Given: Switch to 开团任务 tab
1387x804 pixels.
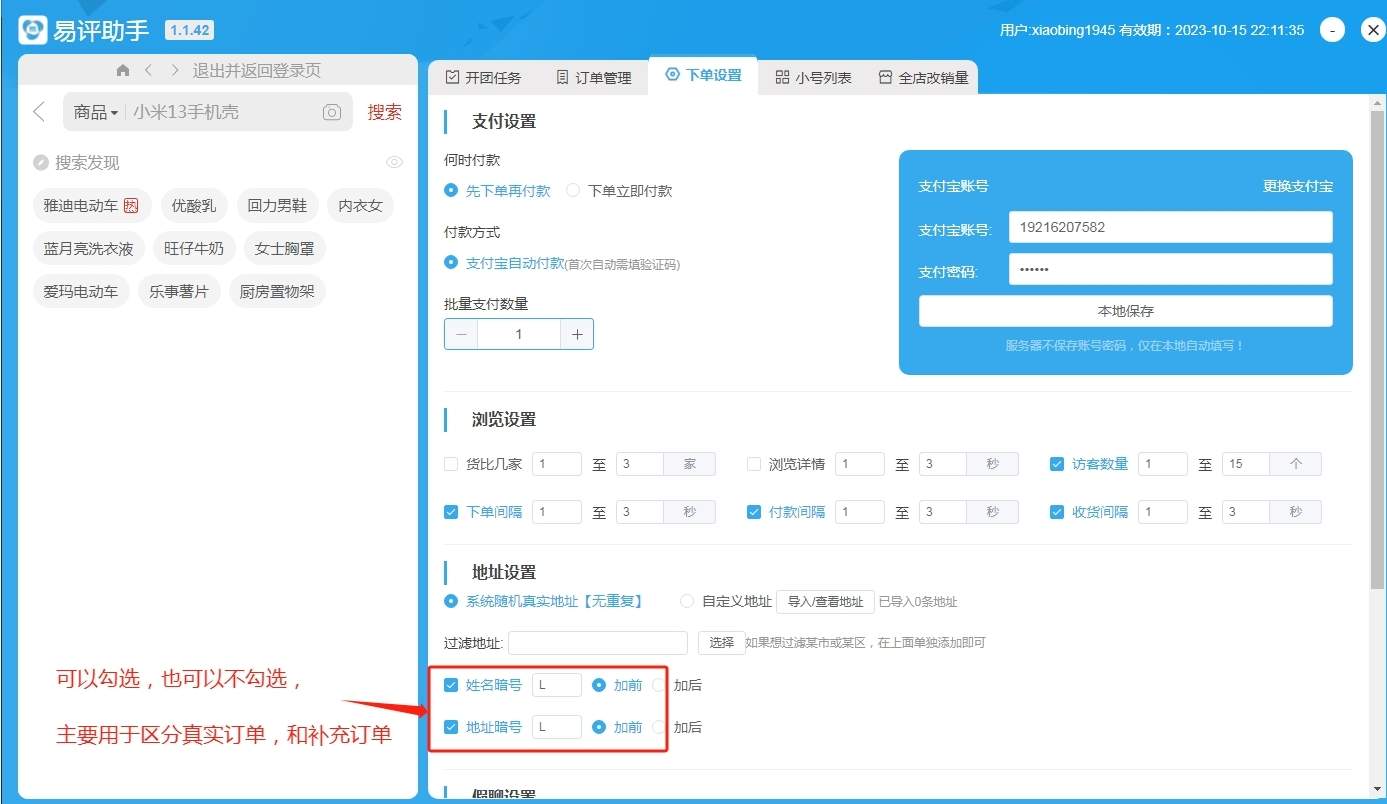Looking at the screenshot, I should pos(484,77).
